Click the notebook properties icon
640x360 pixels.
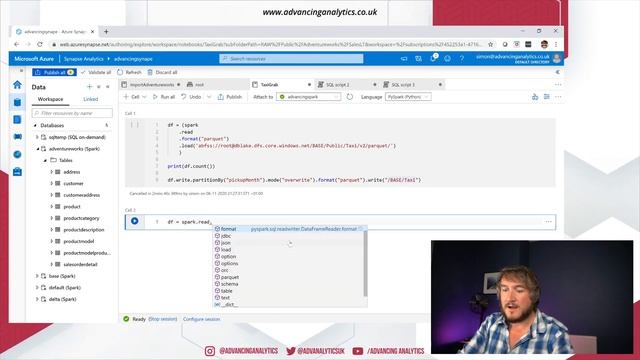547,97
